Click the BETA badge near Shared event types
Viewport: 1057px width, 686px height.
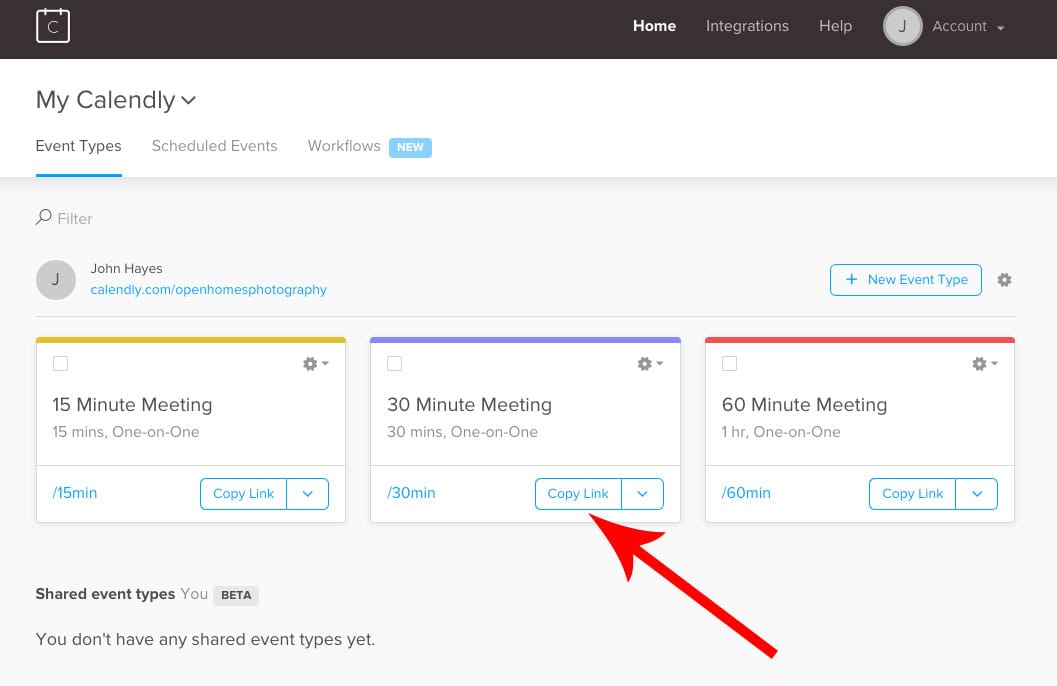tap(236, 595)
